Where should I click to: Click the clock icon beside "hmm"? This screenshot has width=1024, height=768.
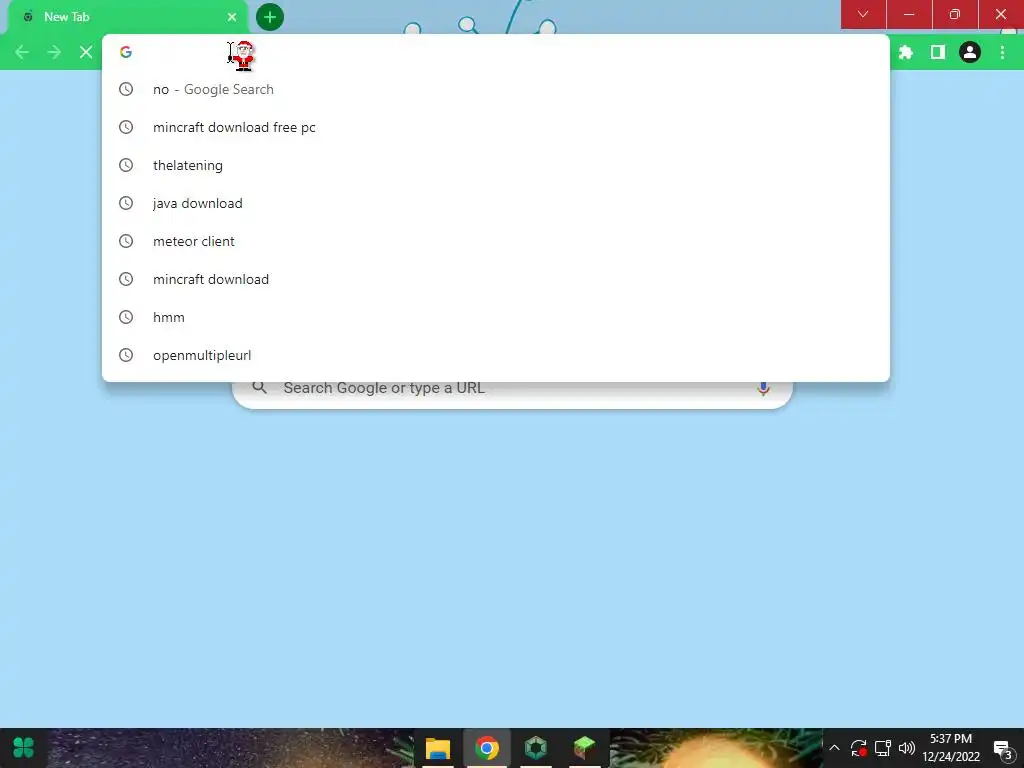(x=126, y=317)
